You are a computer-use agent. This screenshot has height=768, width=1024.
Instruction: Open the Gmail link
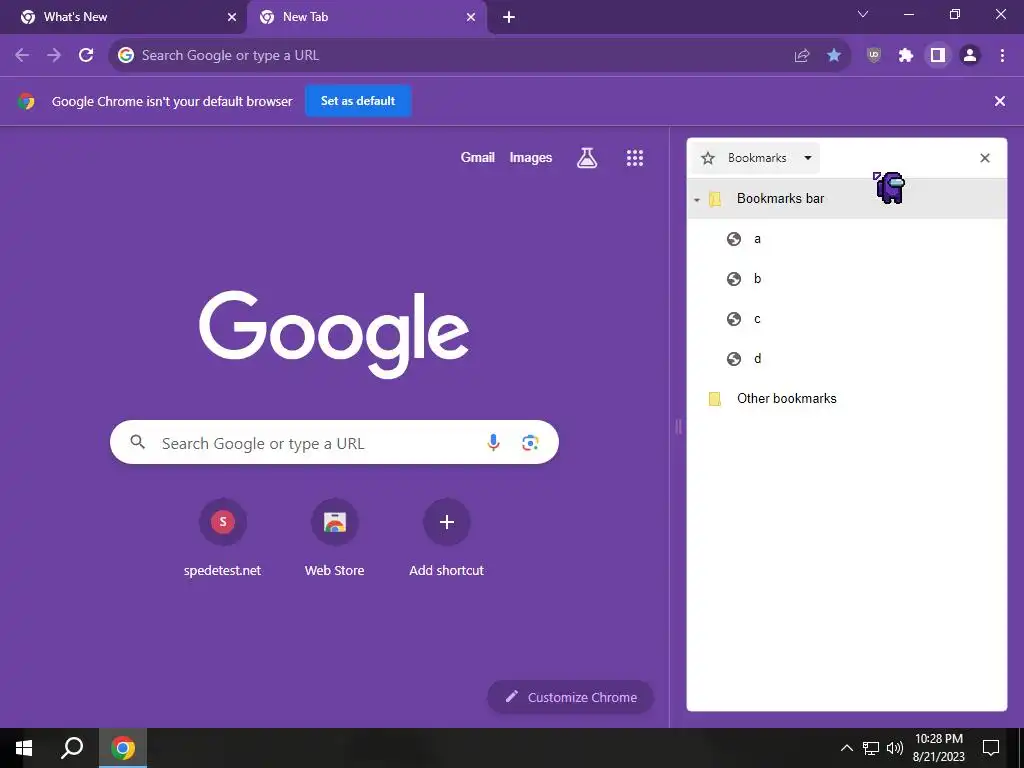[477, 157]
